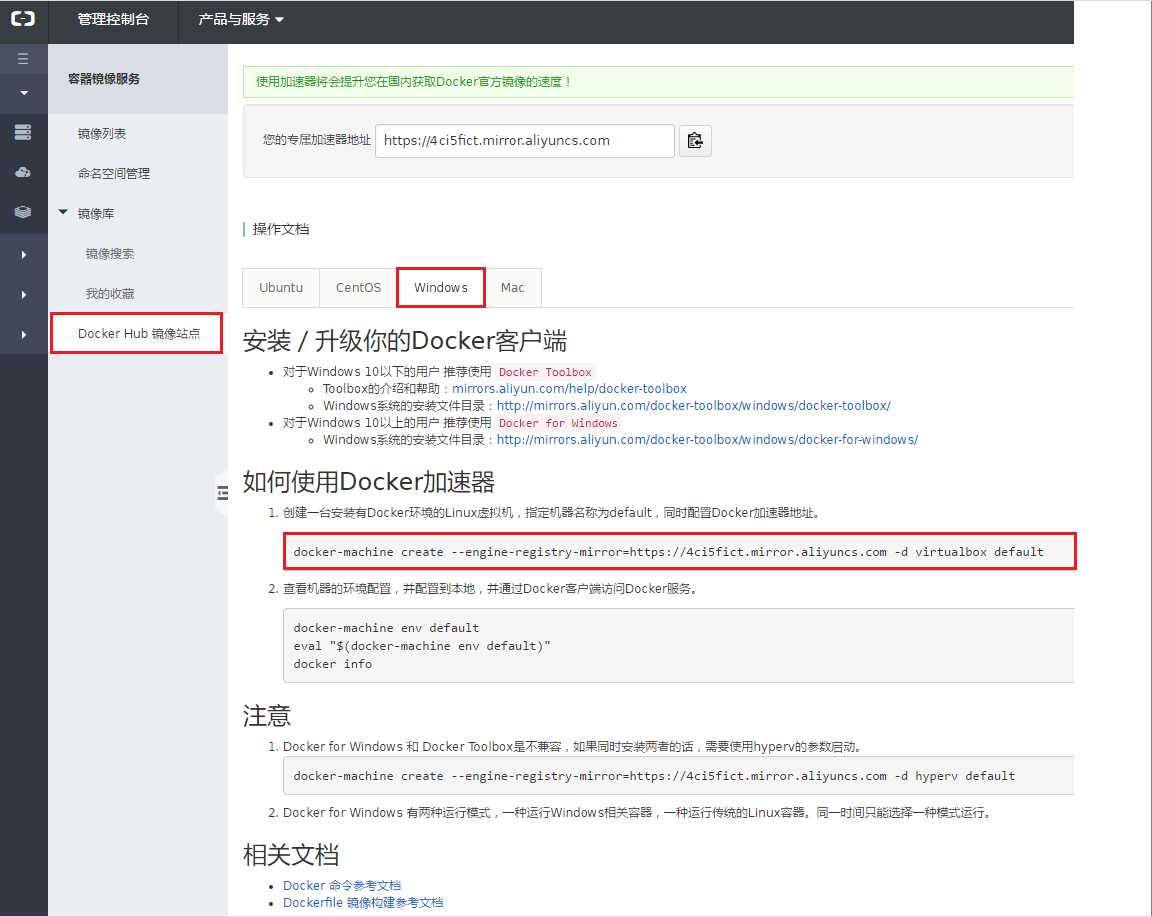Open 管理控制台 in top bar

(x=113, y=19)
